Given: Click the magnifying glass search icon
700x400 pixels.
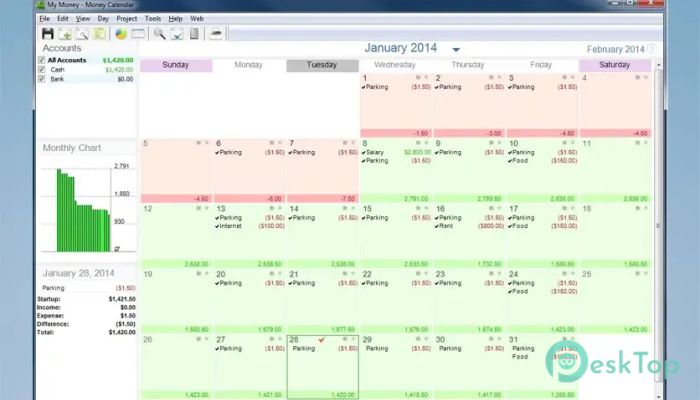Looking at the screenshot, I should (159, 33).
